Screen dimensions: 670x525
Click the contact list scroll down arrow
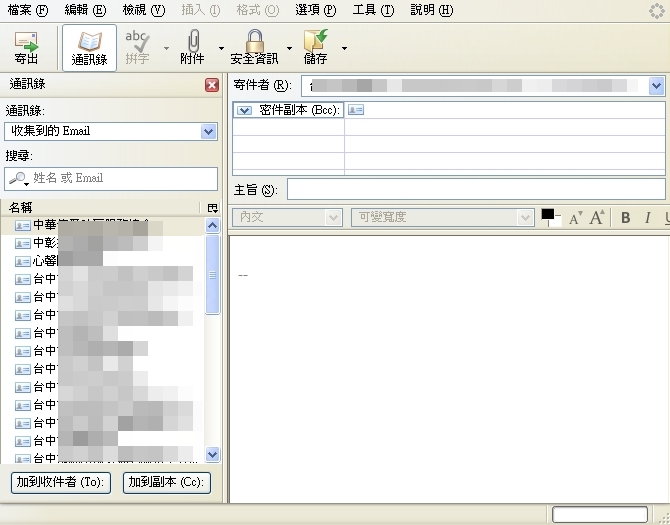point(212,454)
